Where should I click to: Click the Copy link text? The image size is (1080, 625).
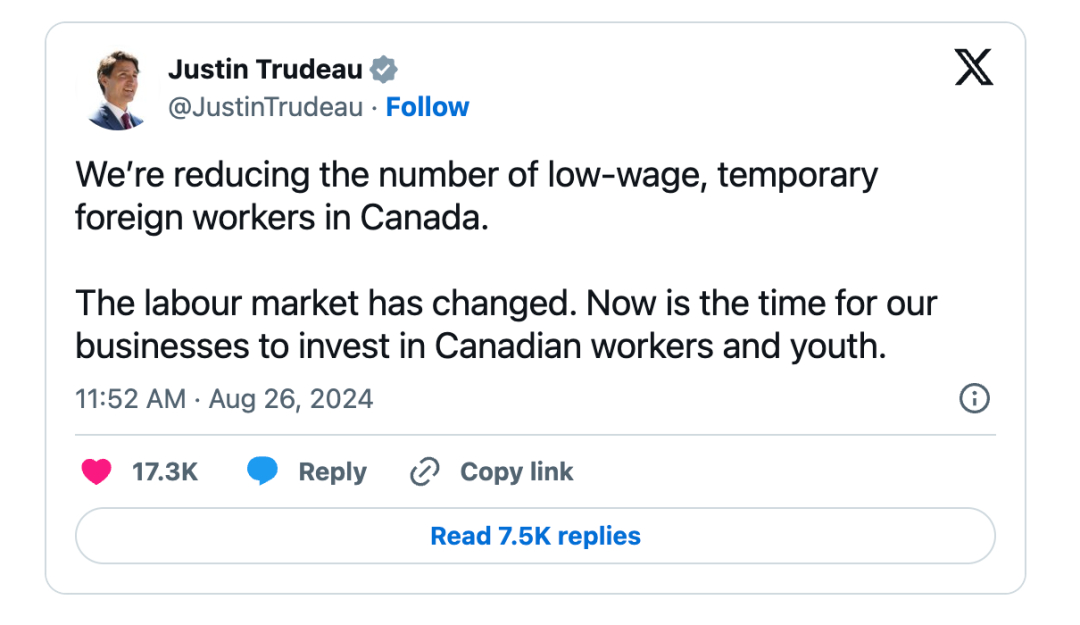517,473
